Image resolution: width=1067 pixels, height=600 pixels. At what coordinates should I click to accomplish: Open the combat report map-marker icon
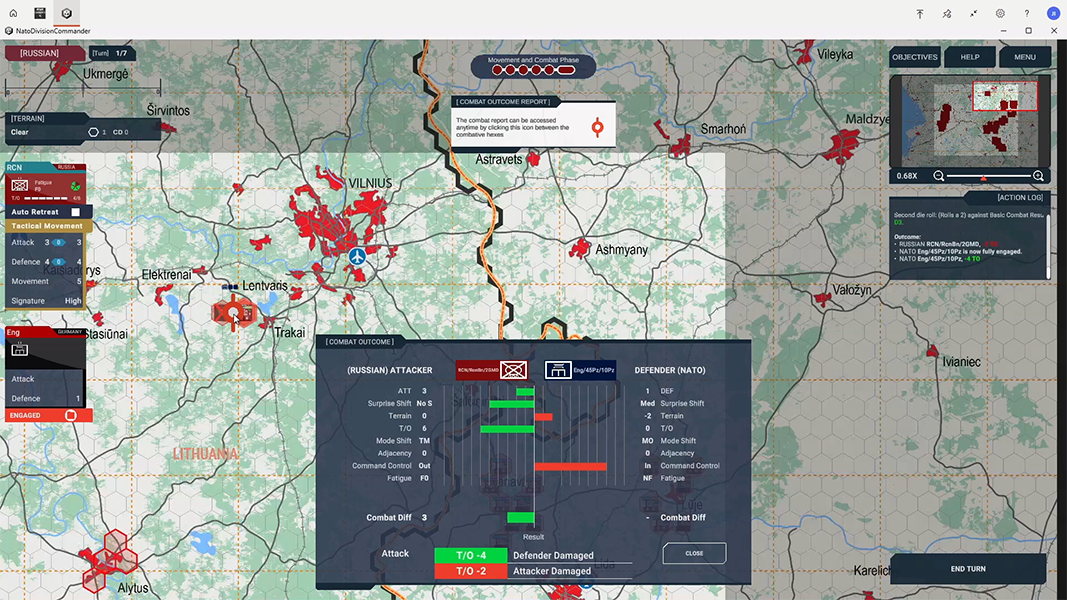coord(597,128)
